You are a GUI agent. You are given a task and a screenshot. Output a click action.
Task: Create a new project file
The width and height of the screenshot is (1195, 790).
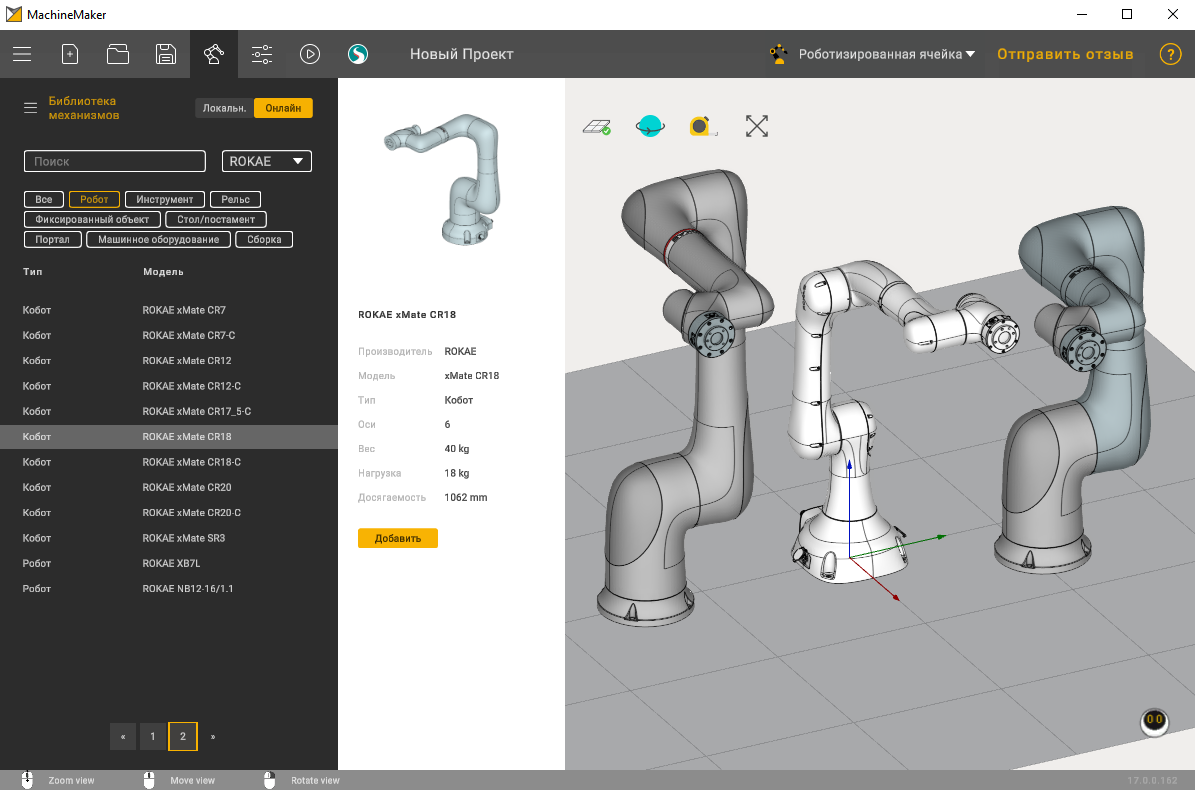click(70, 54)
